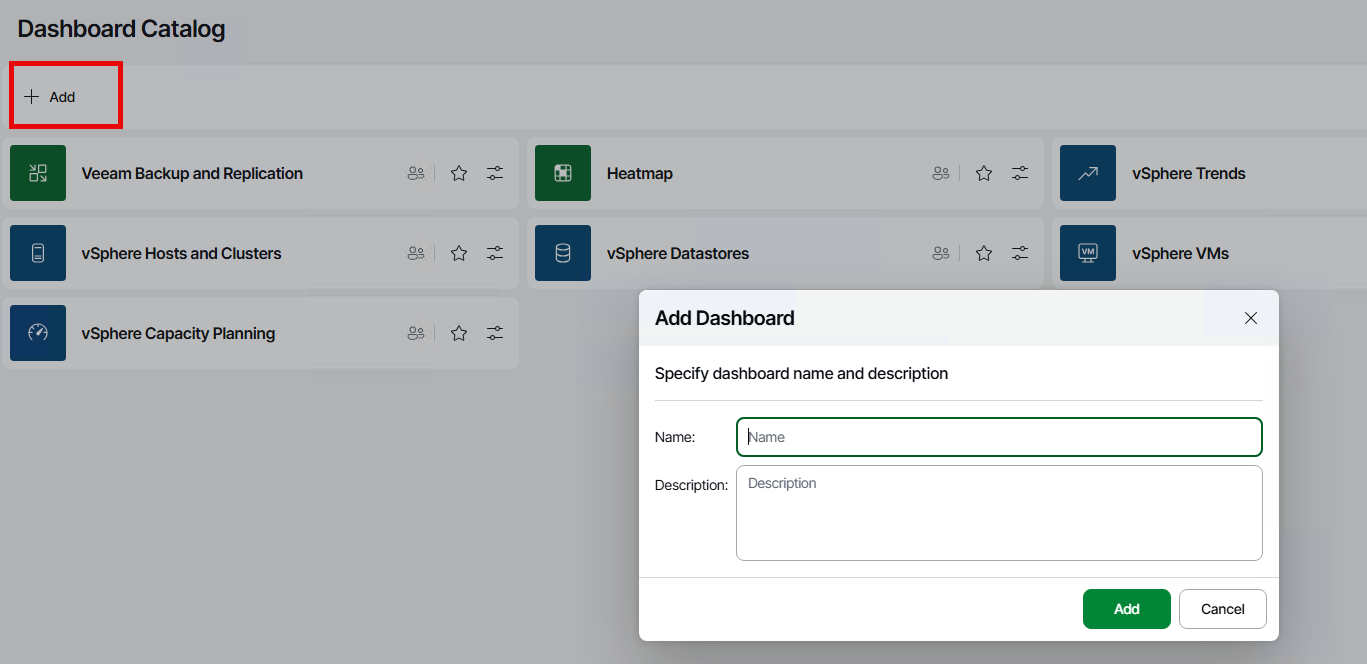
Task: Open the vSphere Hosts and Clusters icon
Action: pos(38,253)
